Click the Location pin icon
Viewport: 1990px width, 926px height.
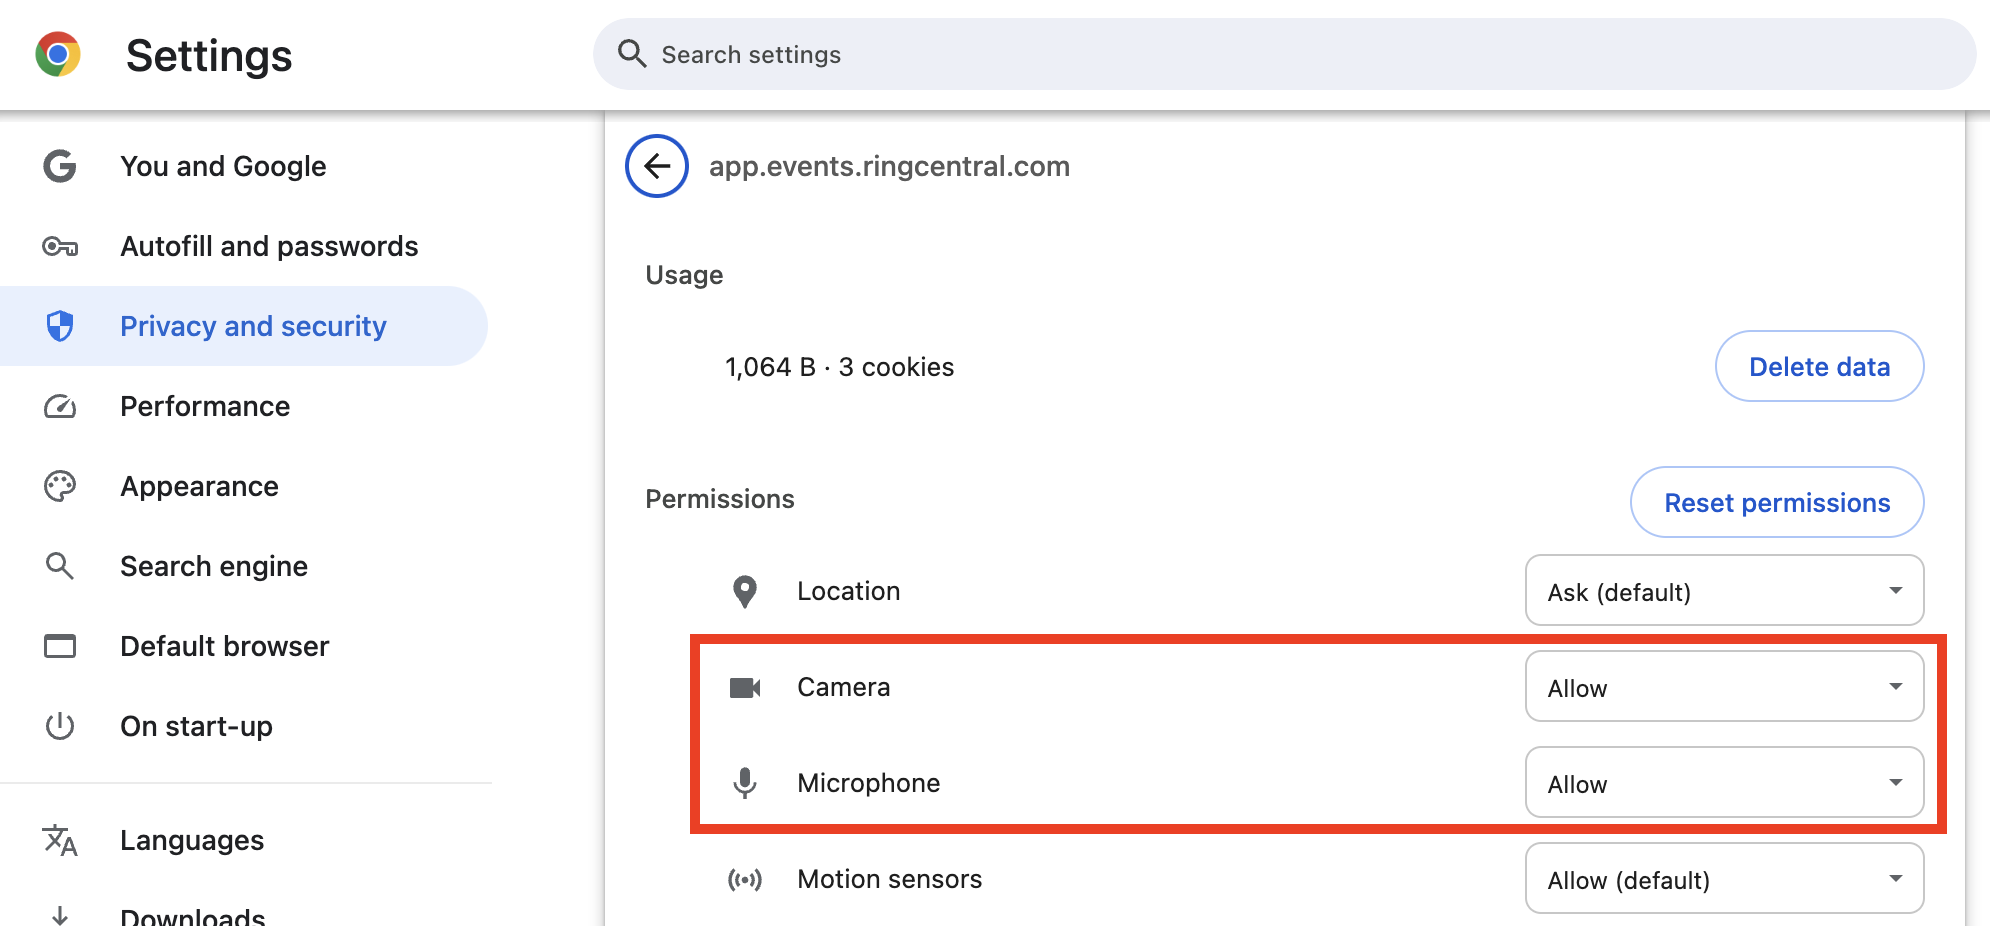[745, 591]
